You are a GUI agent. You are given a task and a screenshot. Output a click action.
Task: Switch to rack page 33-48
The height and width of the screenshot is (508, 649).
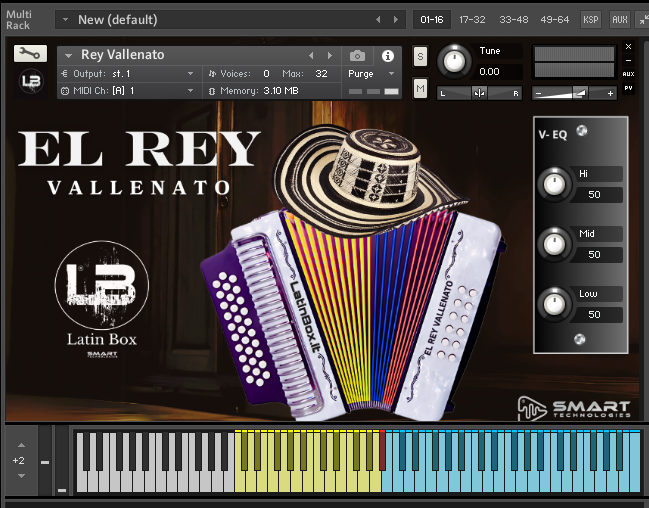coord(514,19)
